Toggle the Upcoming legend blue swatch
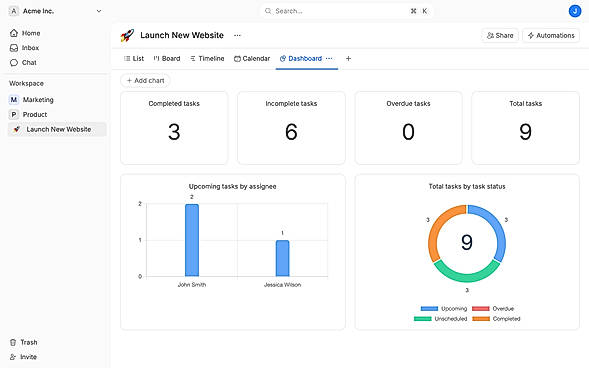The image size is (589, 368). click(x=429, y=309)
